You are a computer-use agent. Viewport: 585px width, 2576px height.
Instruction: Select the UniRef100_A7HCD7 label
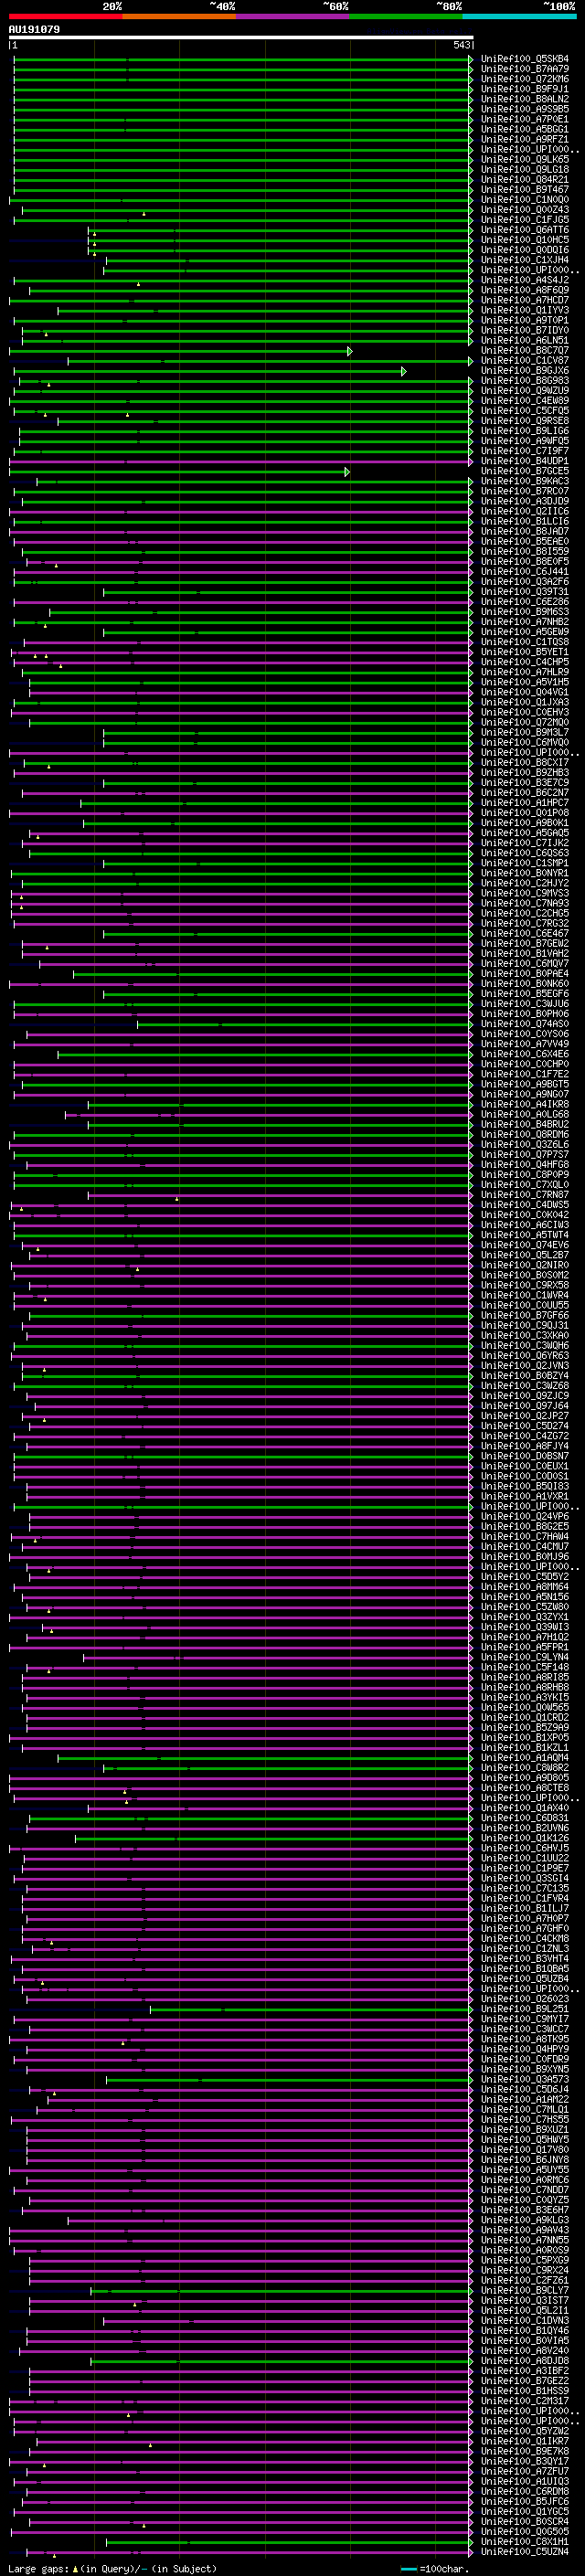click(x=524, y=300)
